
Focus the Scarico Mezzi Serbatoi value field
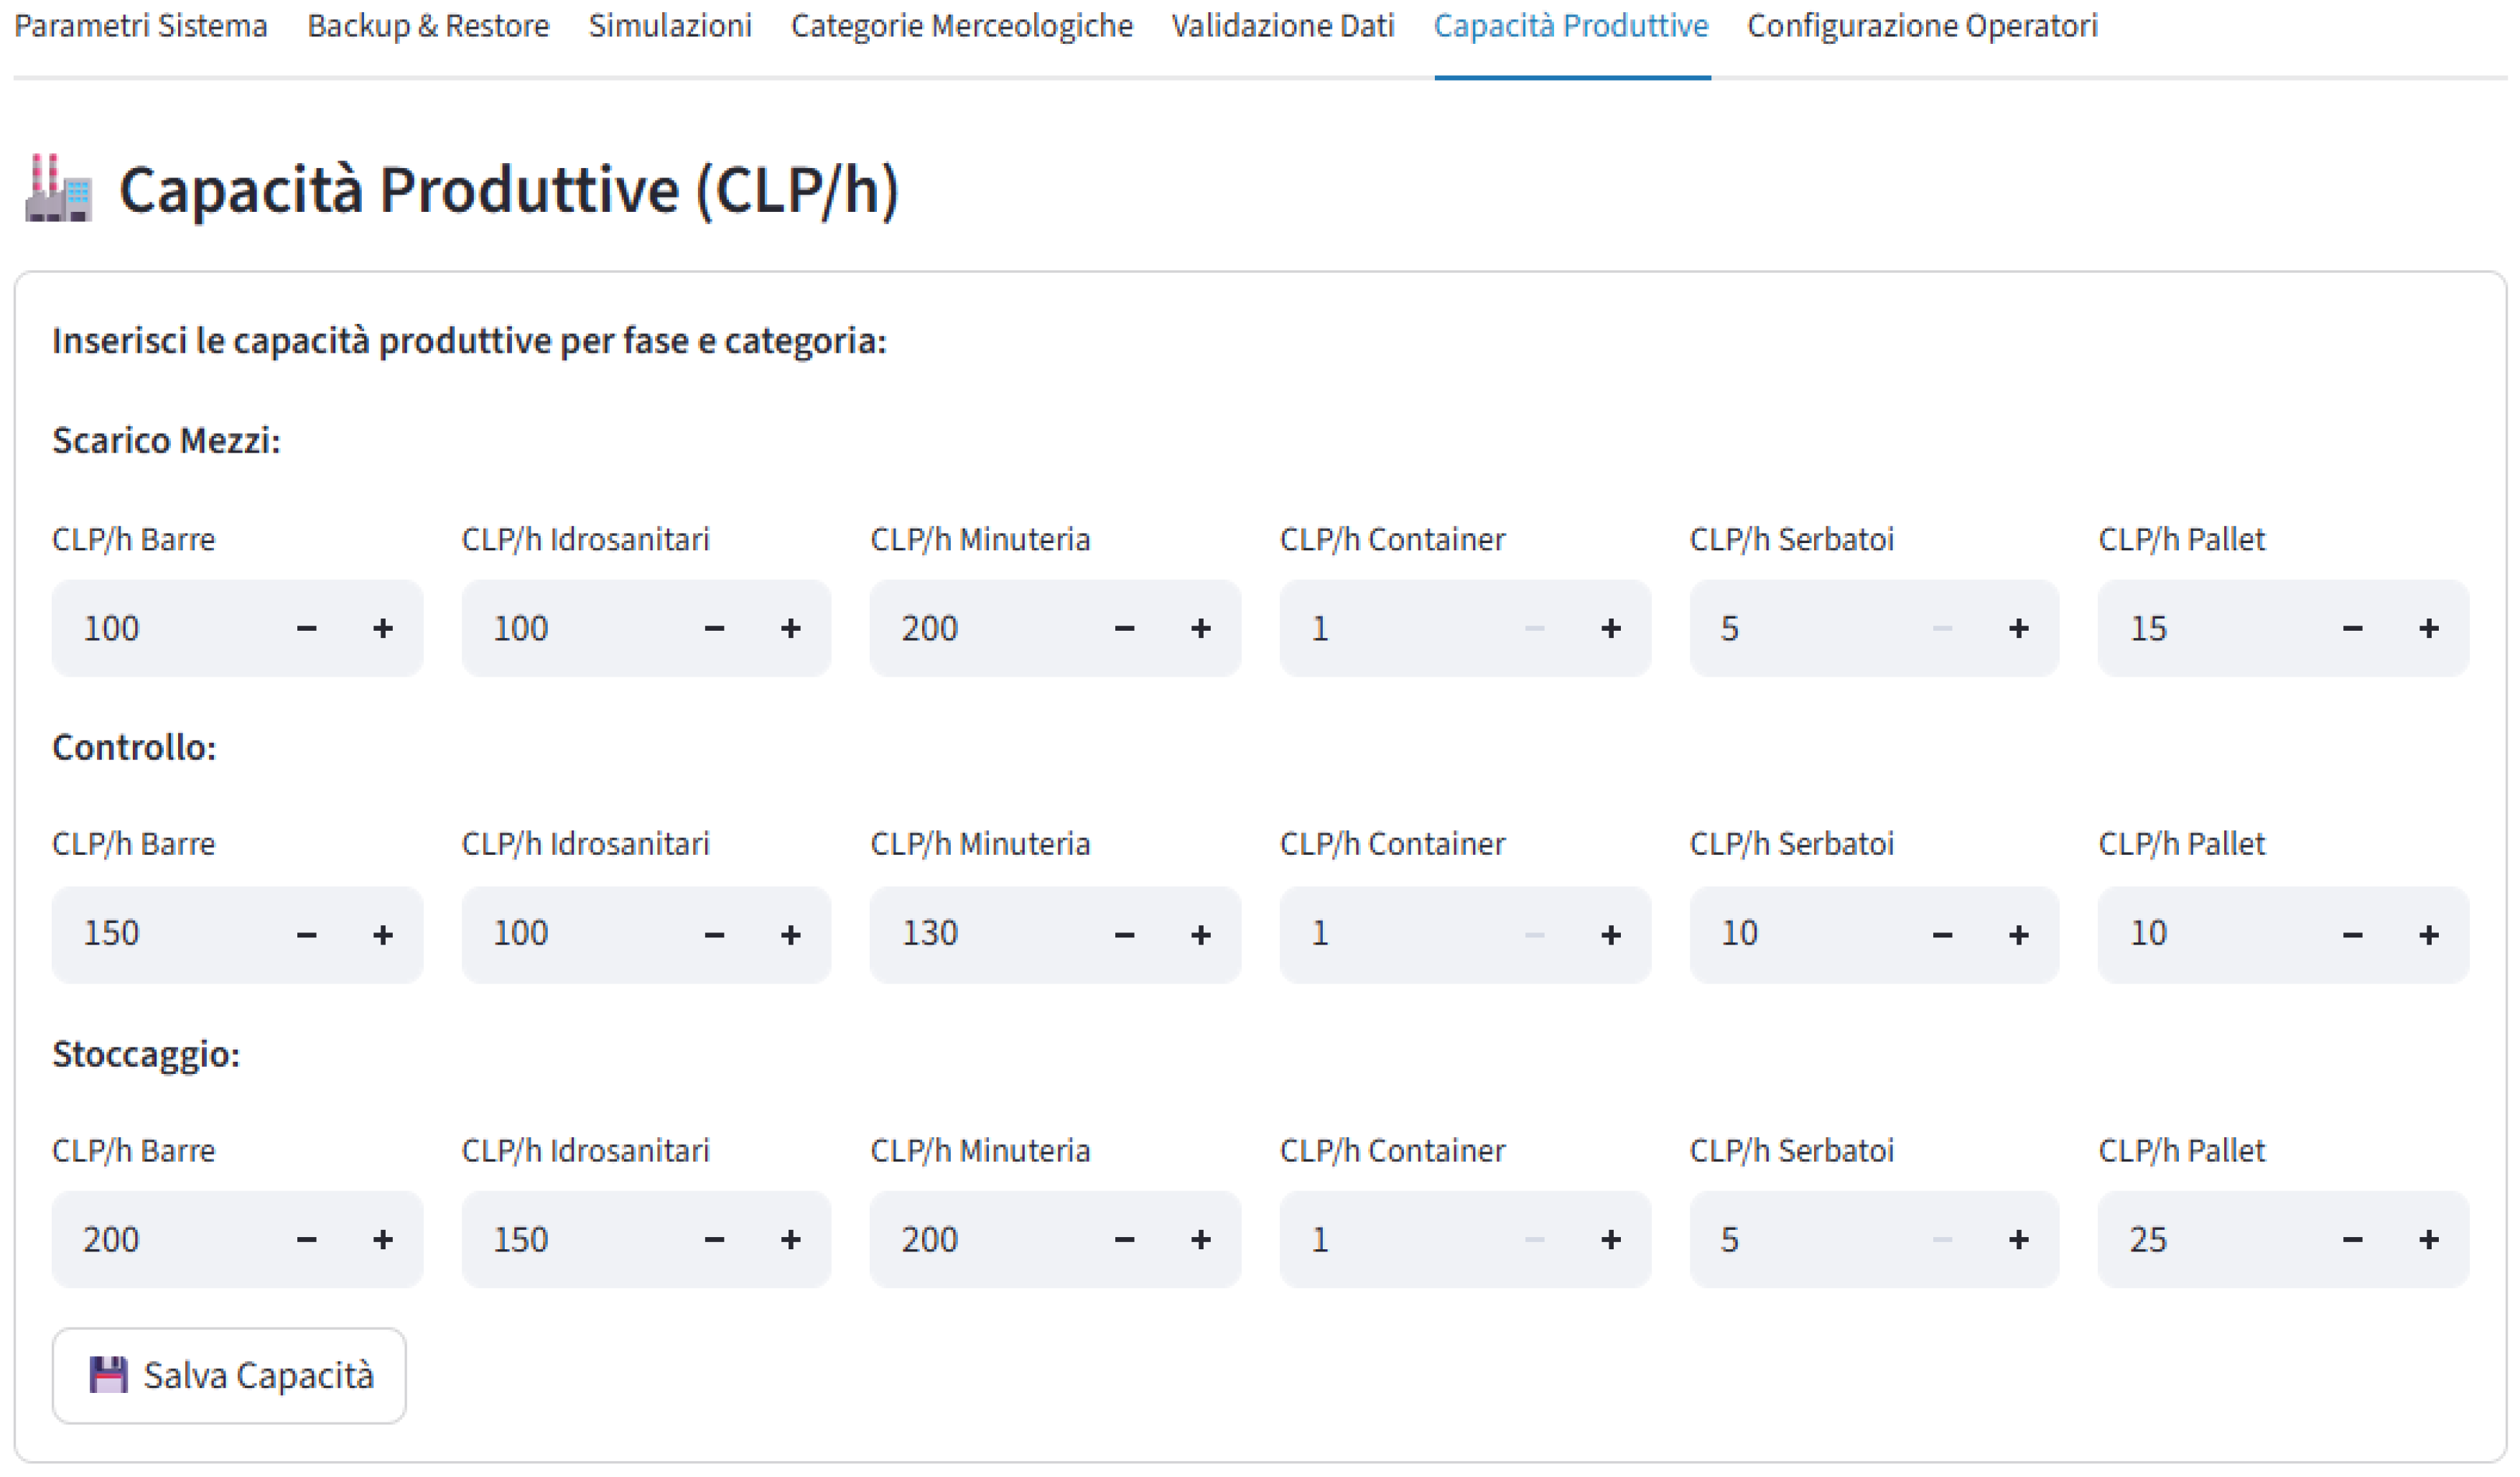pos(1800,629)
